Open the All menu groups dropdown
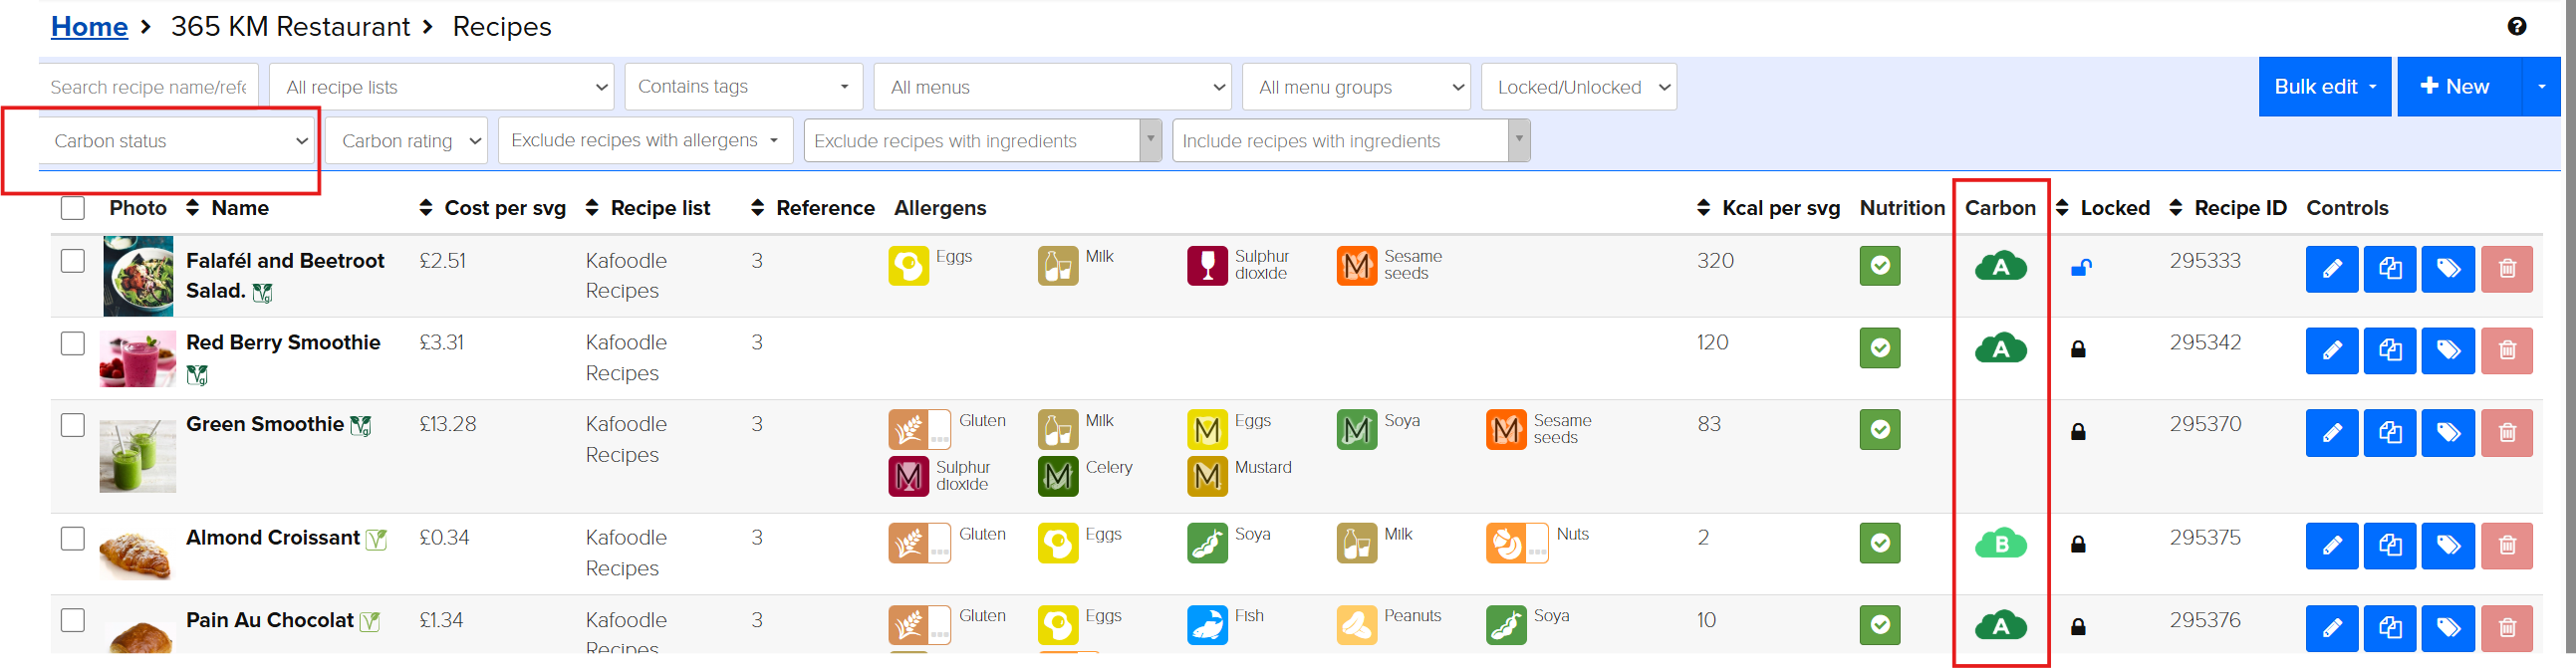 click(1356, 87)
